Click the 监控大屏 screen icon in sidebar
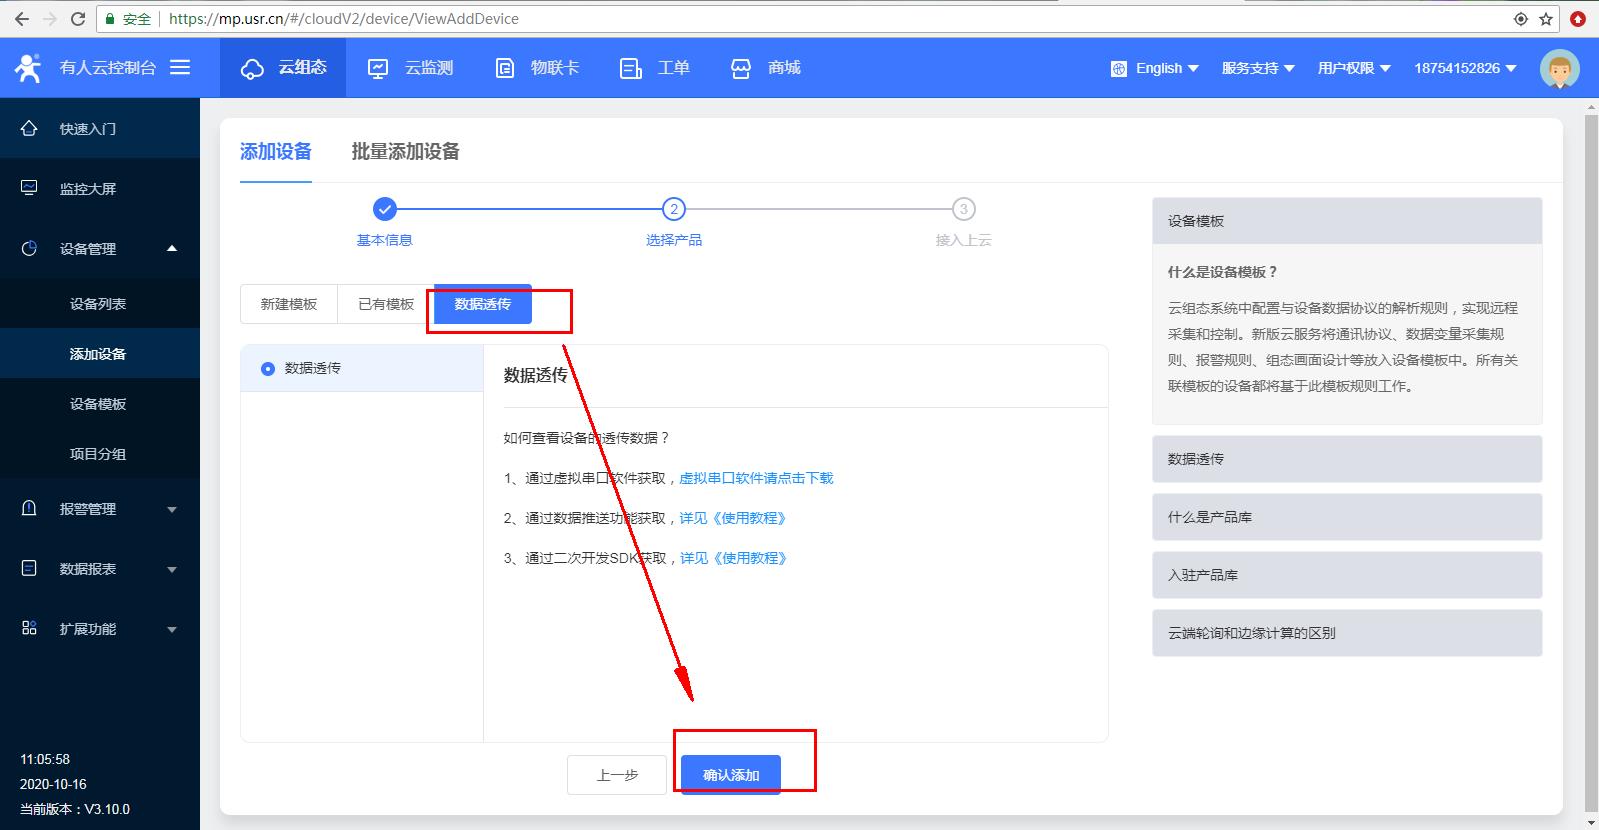This screenshot has width=1599, height=830. [29, 188]
